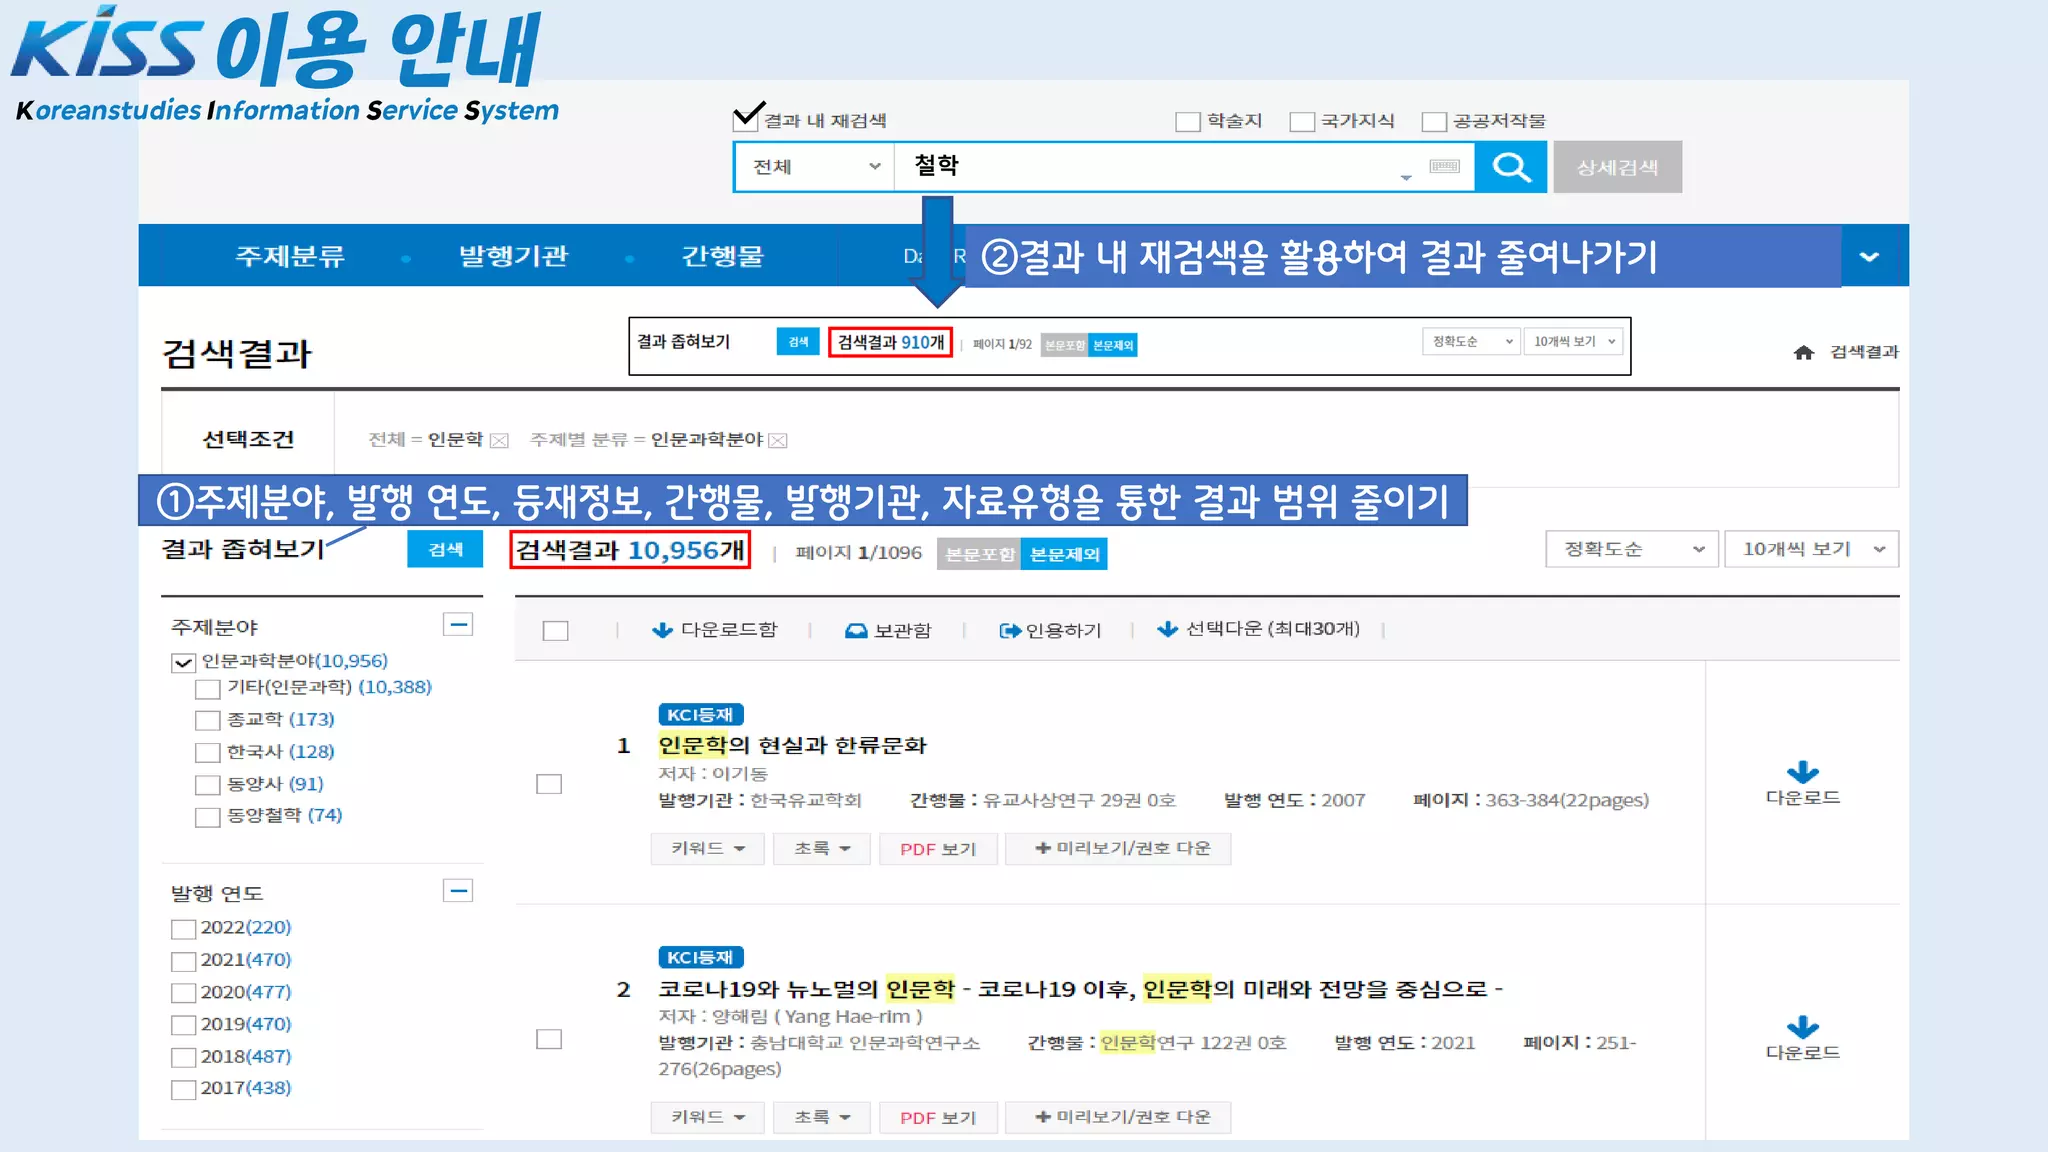
Task: Check the 2022(220) year filter
Action: 183,929
